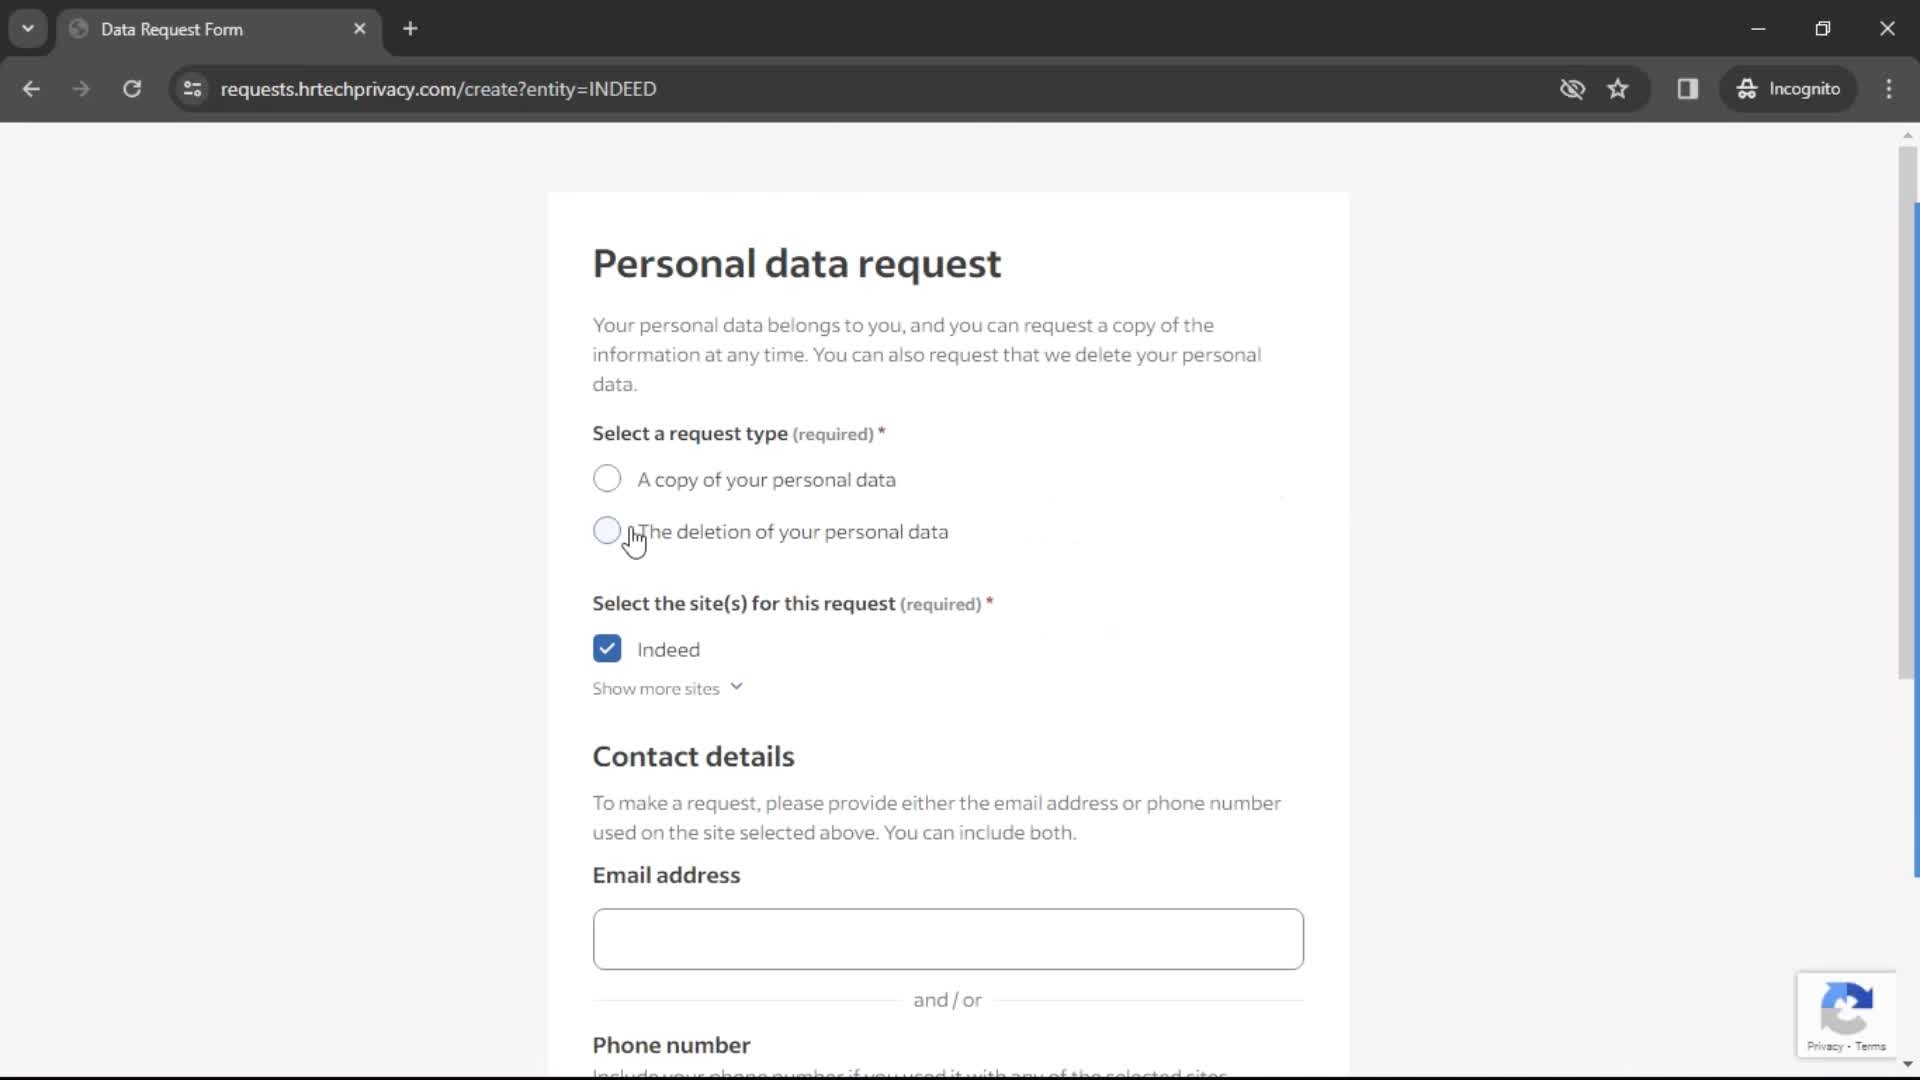Click the address bar URL field

click(x=439, y=88)
